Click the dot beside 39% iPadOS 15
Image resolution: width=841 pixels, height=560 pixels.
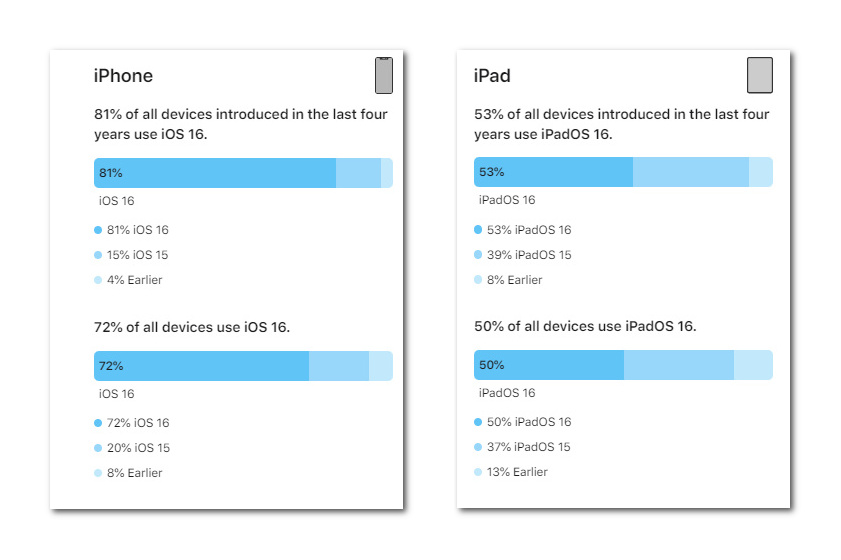point(478,255)
